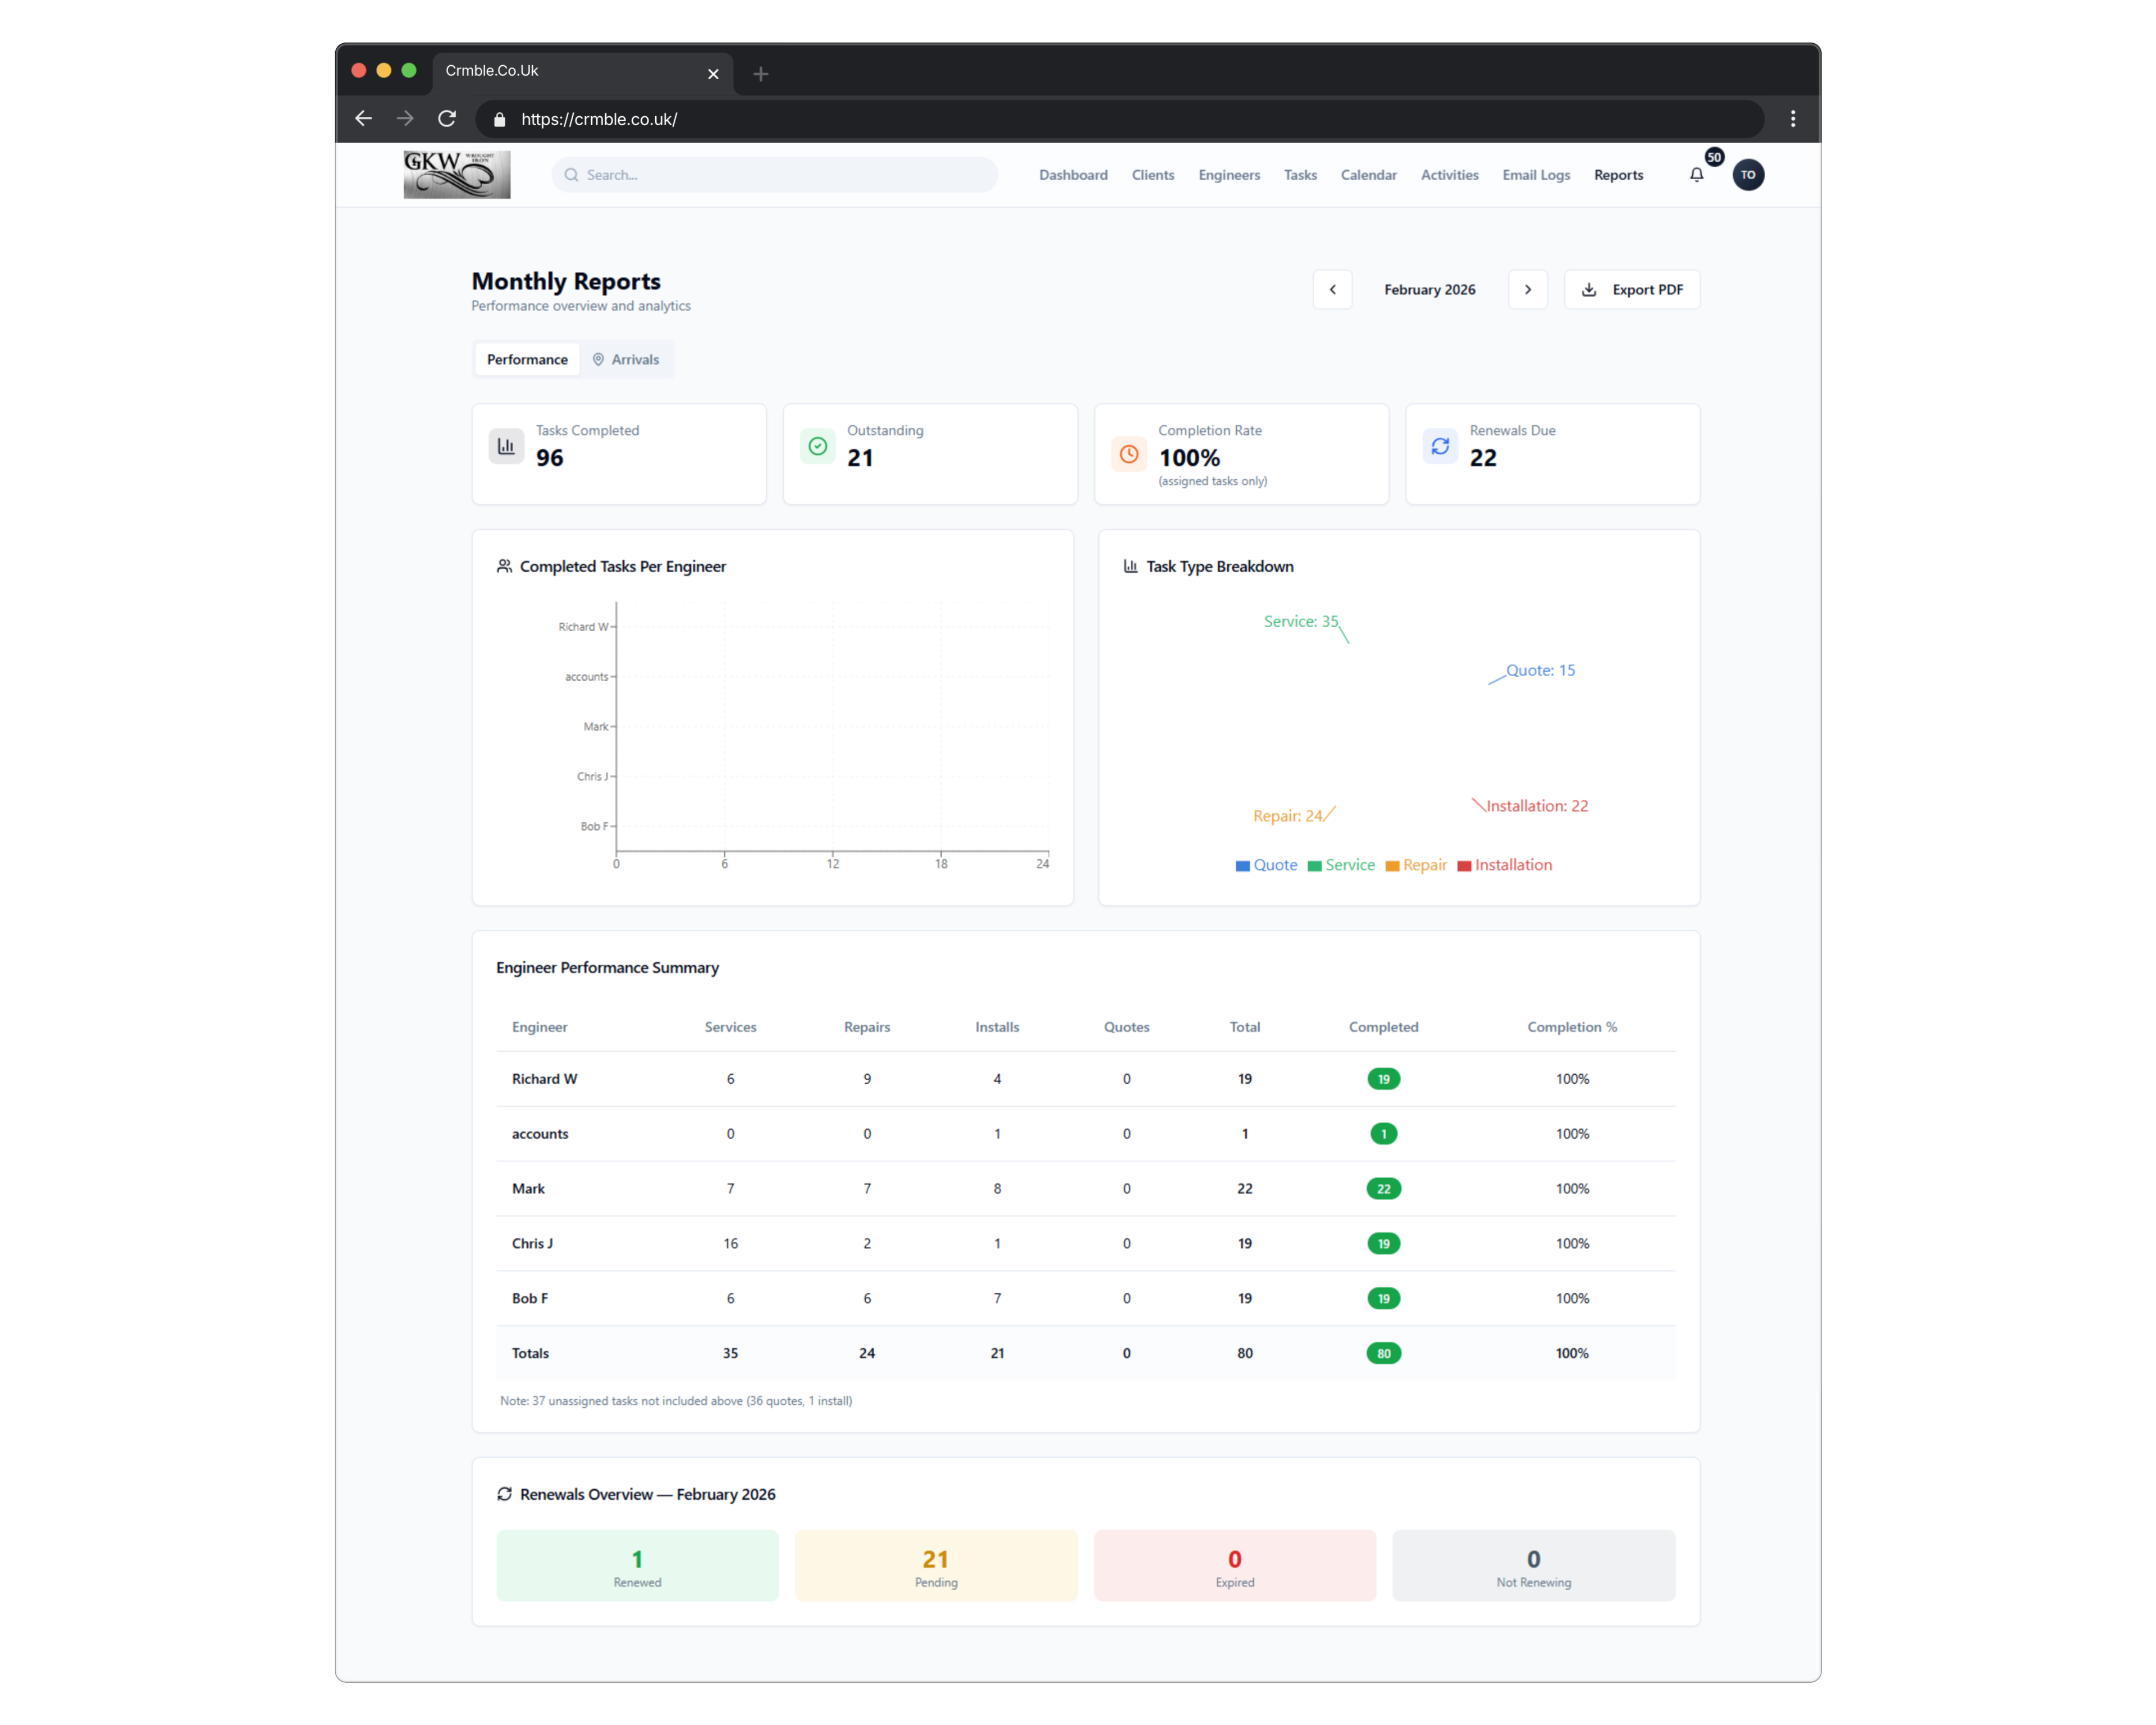Click the Completion Rate clock icon
This screenshot has width=2156, height=1725.
(x=1128, y=454)
